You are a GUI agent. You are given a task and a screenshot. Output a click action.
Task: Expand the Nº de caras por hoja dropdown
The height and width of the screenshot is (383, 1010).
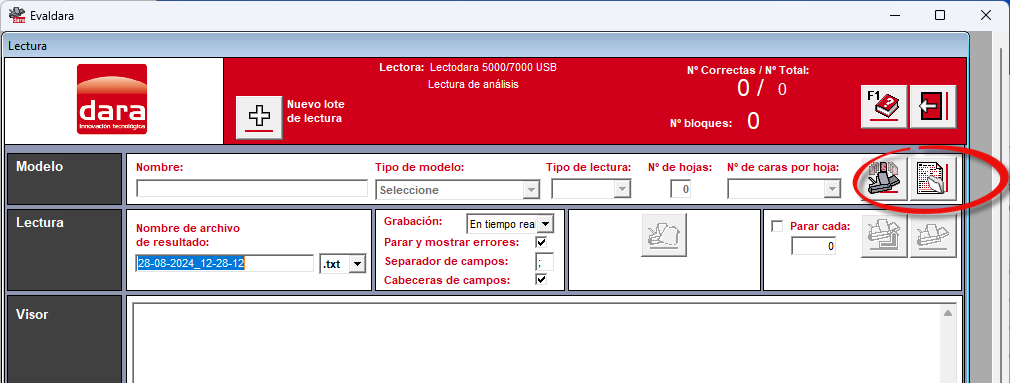pyautogui.click(x=784, y=189)
